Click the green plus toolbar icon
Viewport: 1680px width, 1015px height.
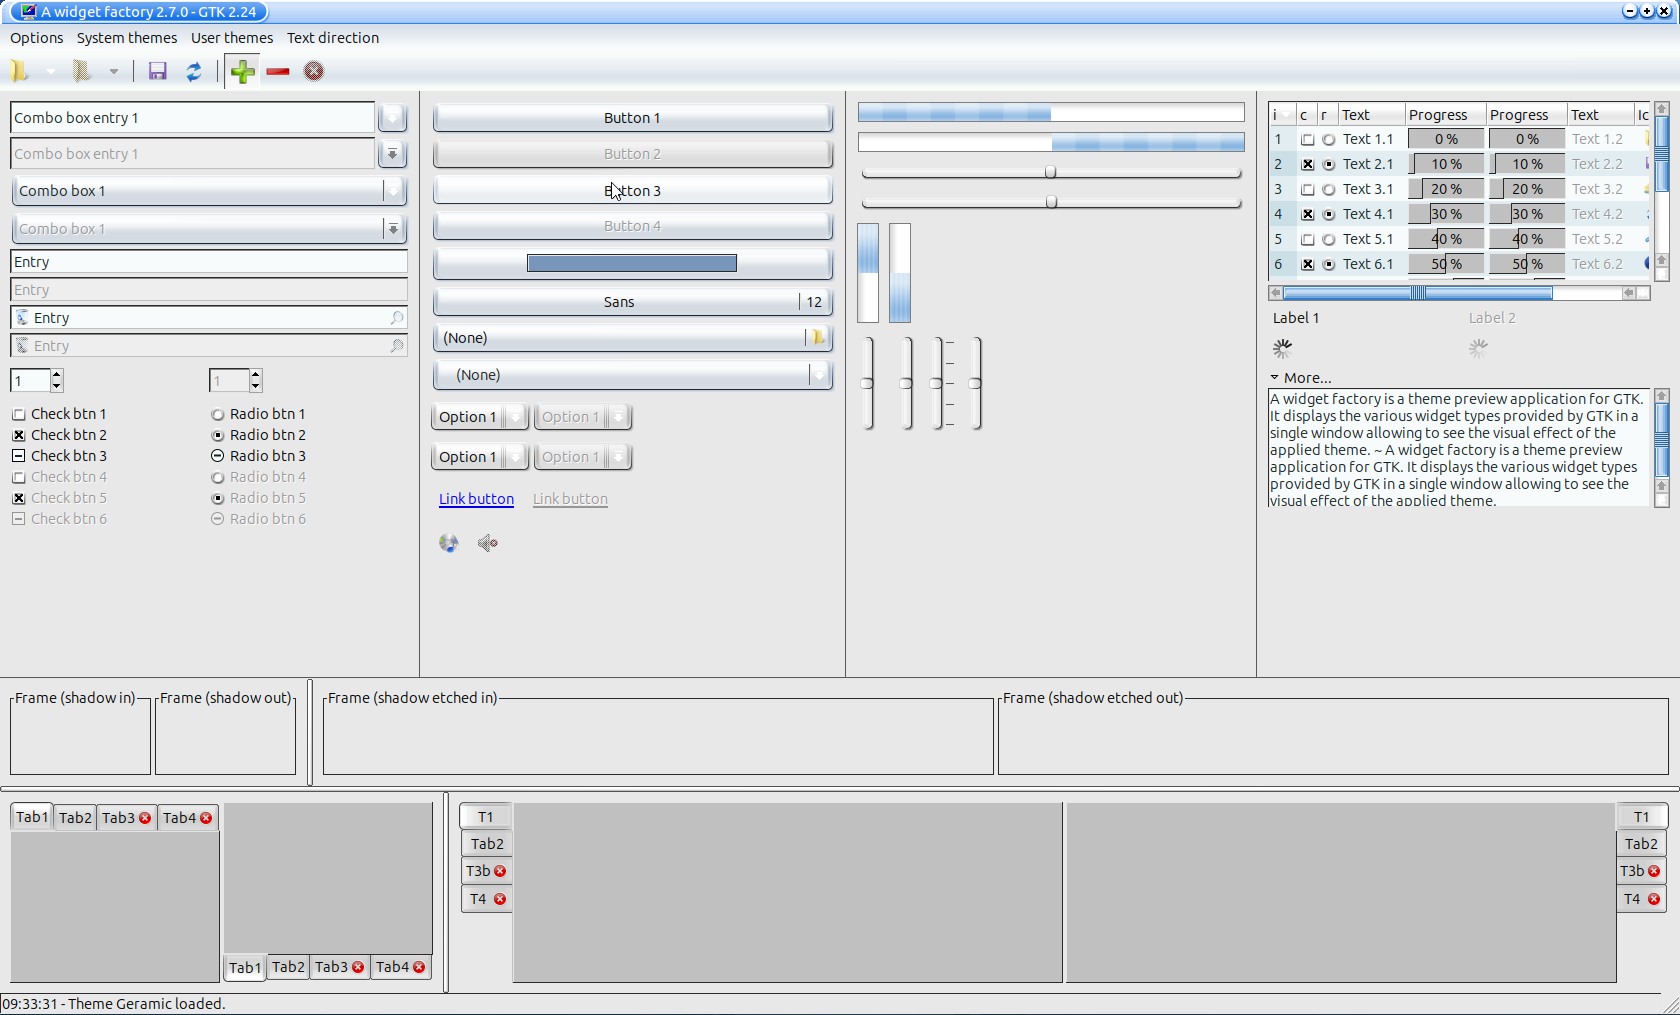(x=242, y=71)
